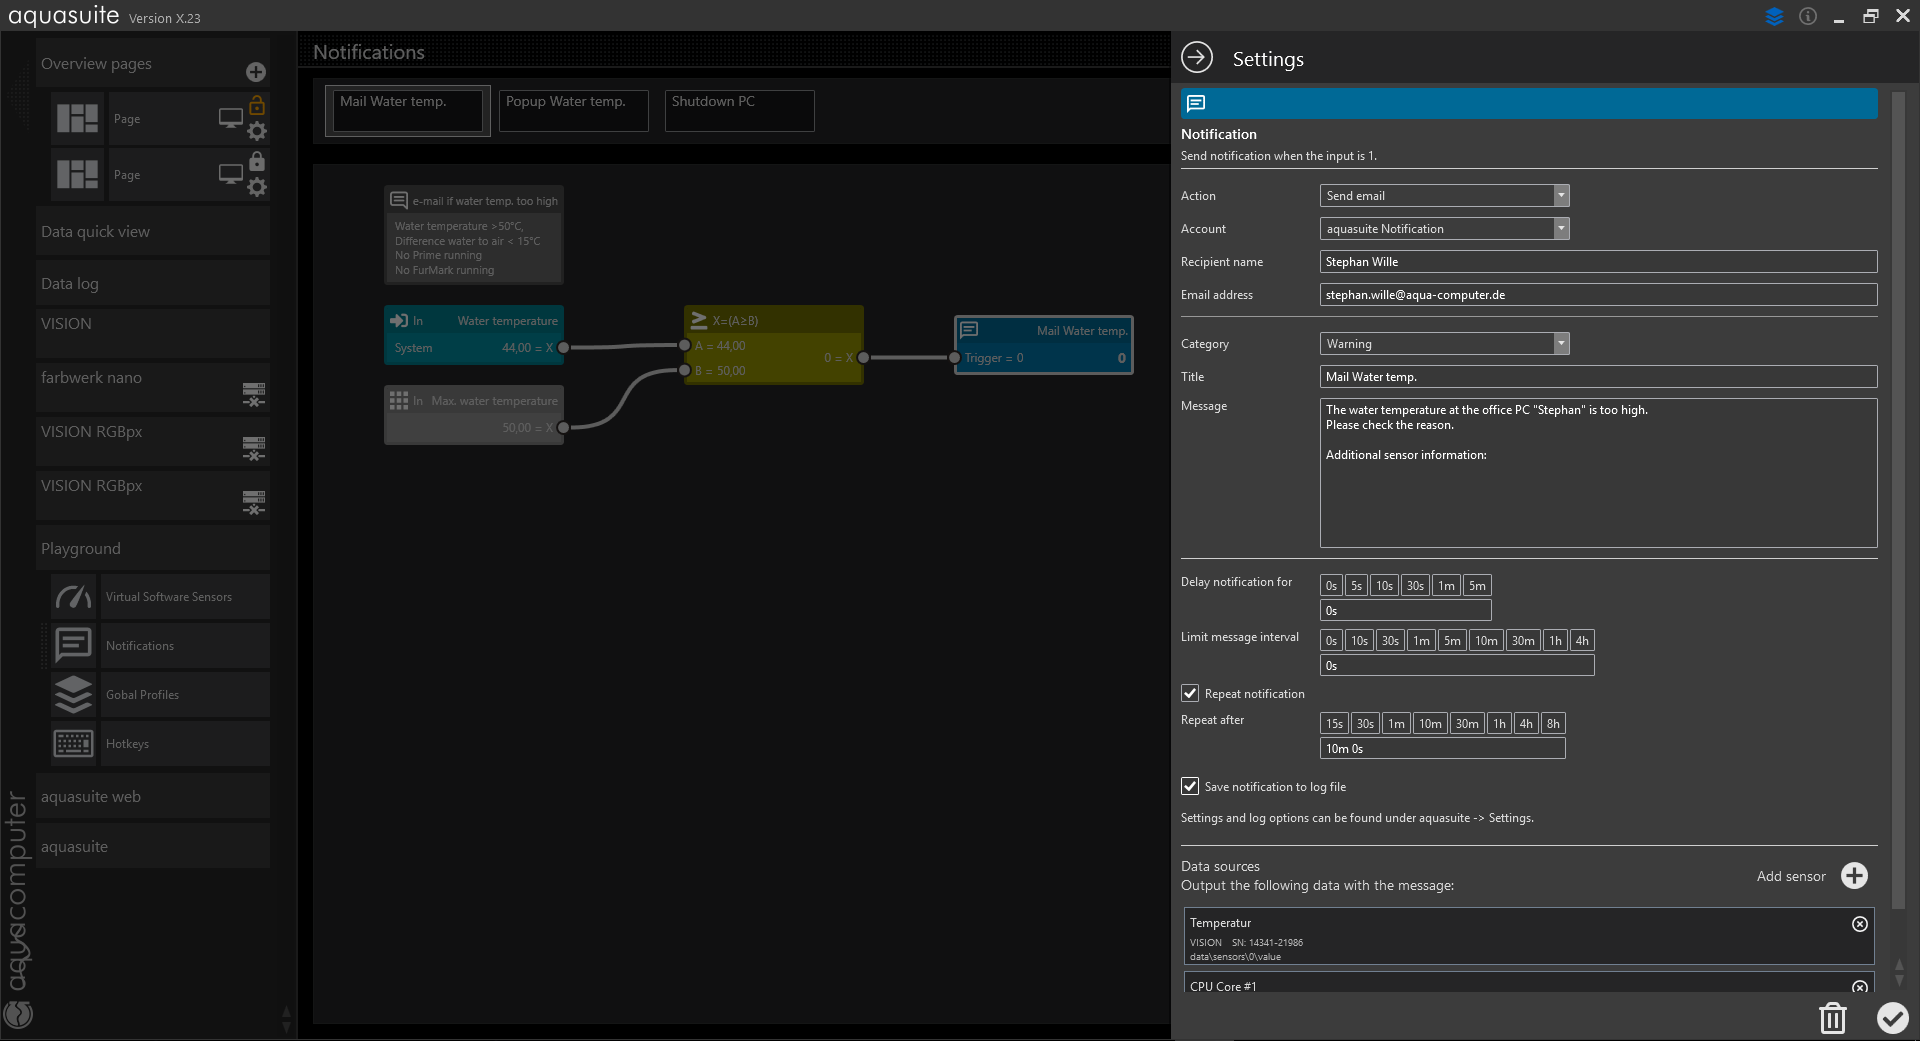
Task: Click the delete trash can icon
Action: pyautogui.click(x=1832, y=1018)
